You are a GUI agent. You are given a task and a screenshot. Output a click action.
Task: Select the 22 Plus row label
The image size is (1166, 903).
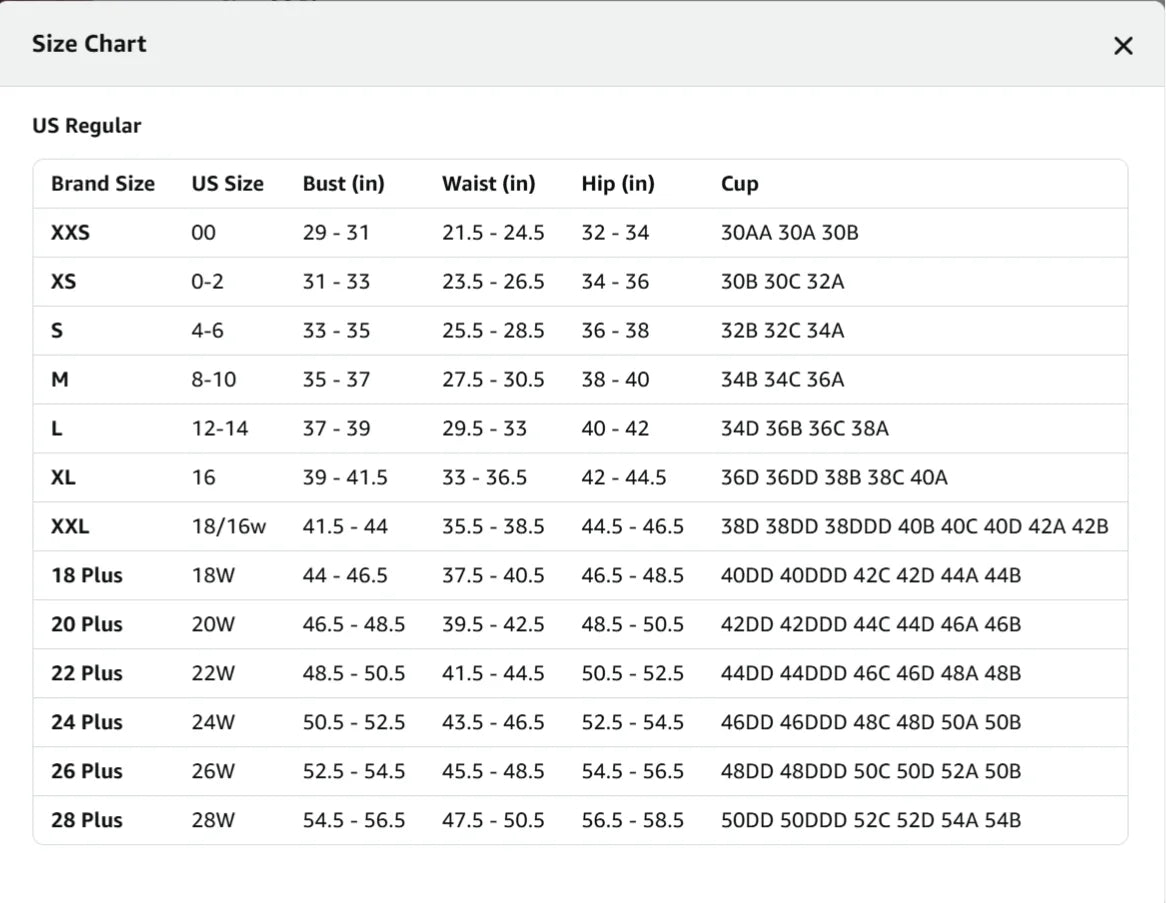coord(86,673)
